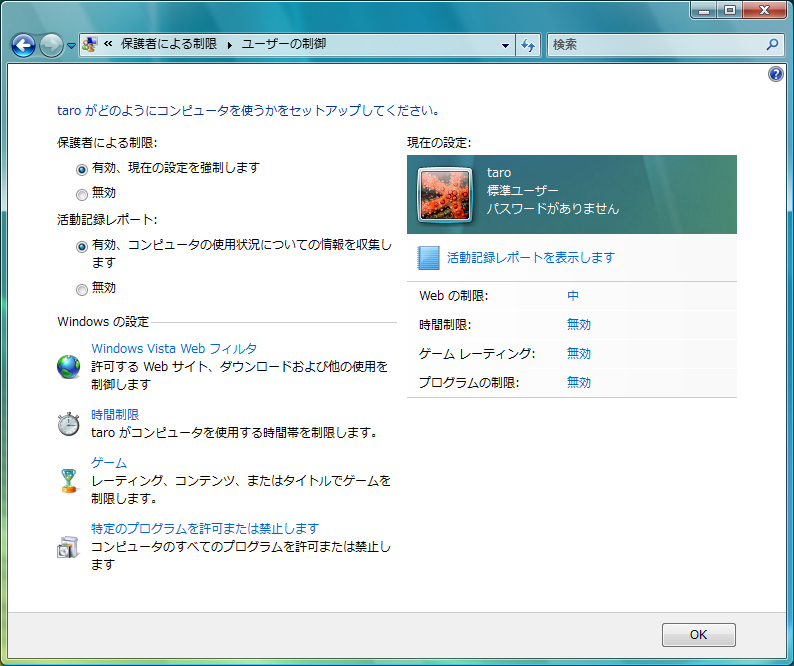This screenshot has height=666, width=794.
Task: Click the 標準ユーザー account type text
Action: (x=523, y=191)
